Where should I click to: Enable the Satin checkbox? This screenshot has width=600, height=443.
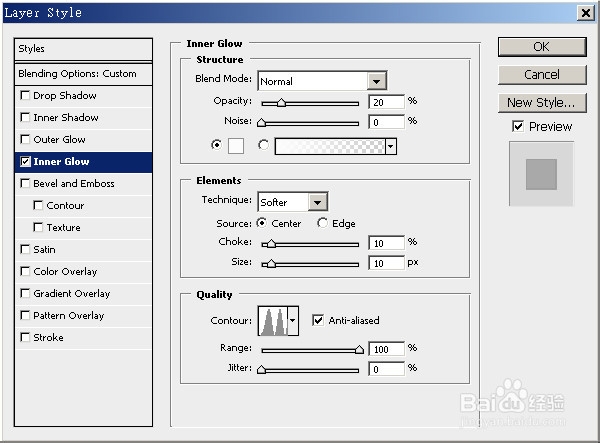25,249
